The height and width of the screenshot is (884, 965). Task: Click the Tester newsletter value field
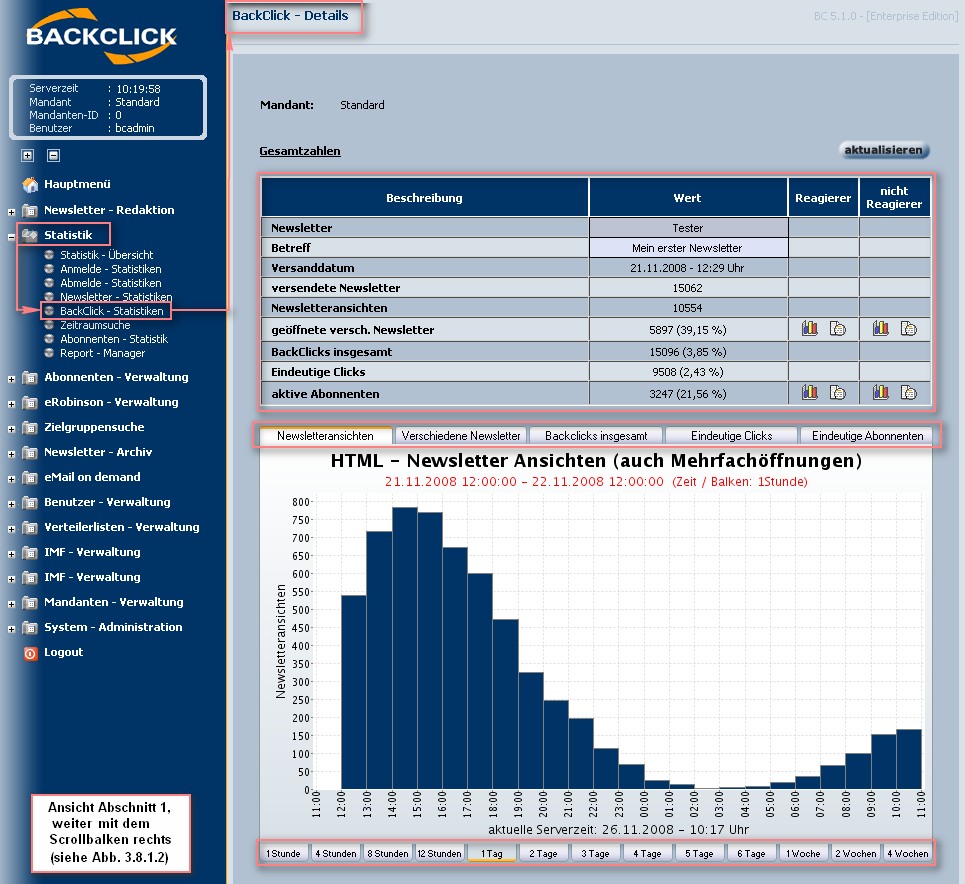[688, 228]
